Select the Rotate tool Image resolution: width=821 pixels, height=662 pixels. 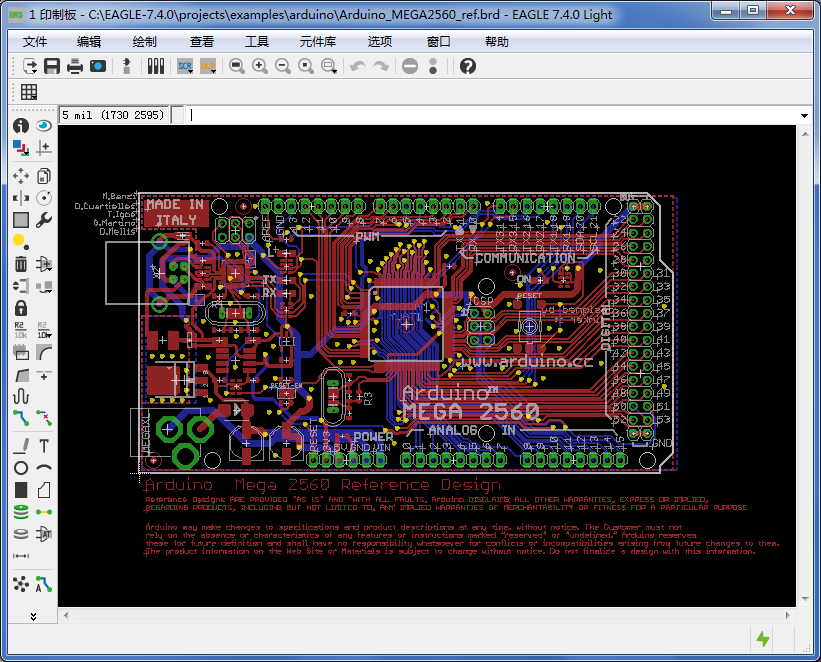pyautogui.click(x=44, y=198)
